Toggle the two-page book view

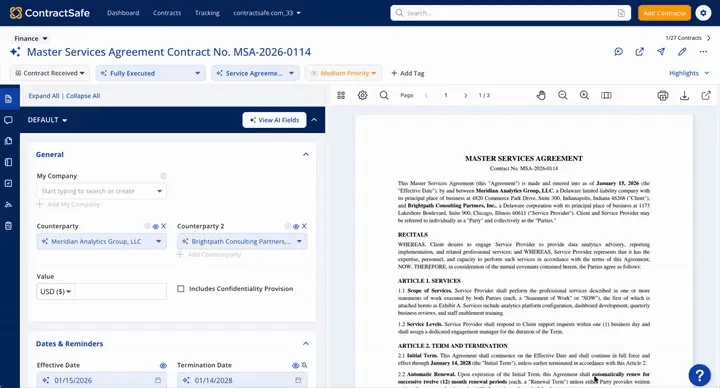click(606, 96)
